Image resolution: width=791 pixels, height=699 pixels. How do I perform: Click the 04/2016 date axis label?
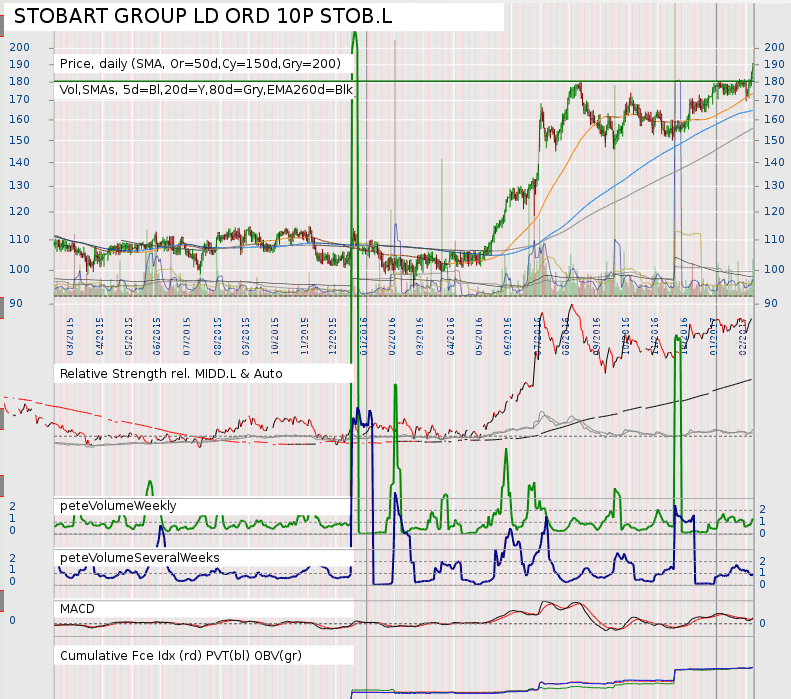tap(450, 336)
